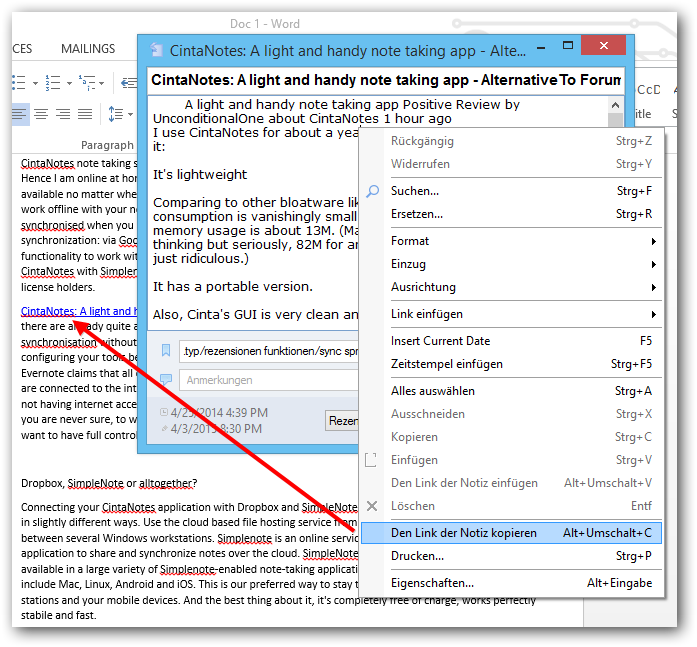The image size is (697, 647).
Task: Select Insert Current Date menu entry
Action: pos(511,341)
